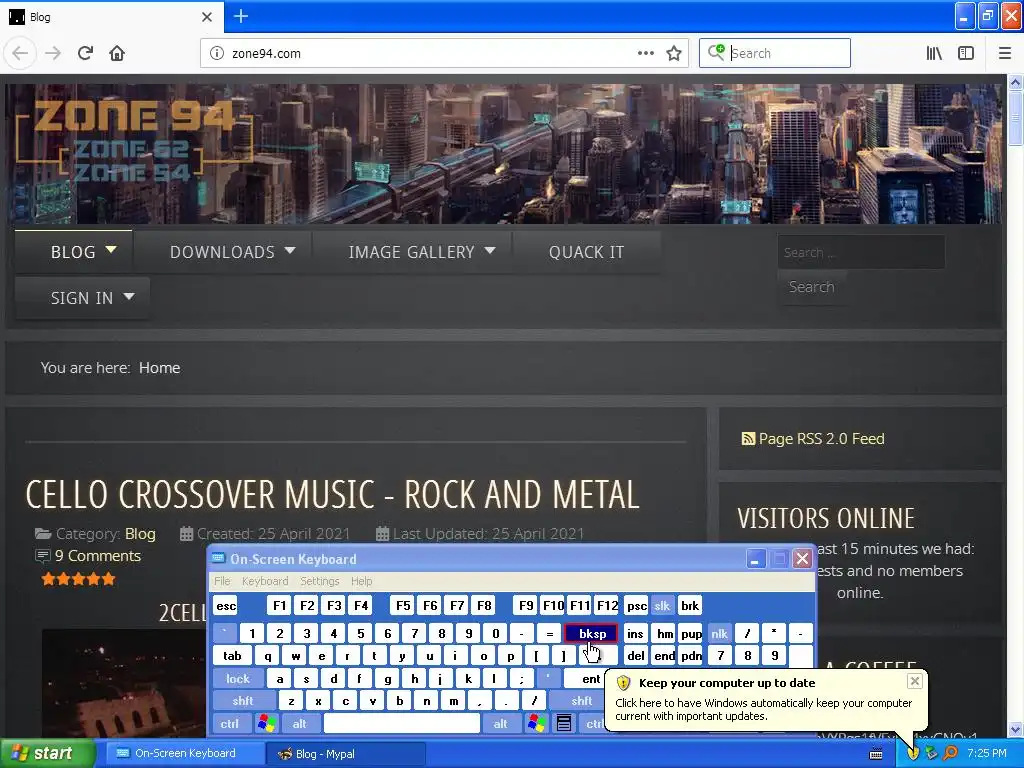Bookmark this page with the star
The width and height of the screenshot is (1024, 768).
click(x=673, y=53)
